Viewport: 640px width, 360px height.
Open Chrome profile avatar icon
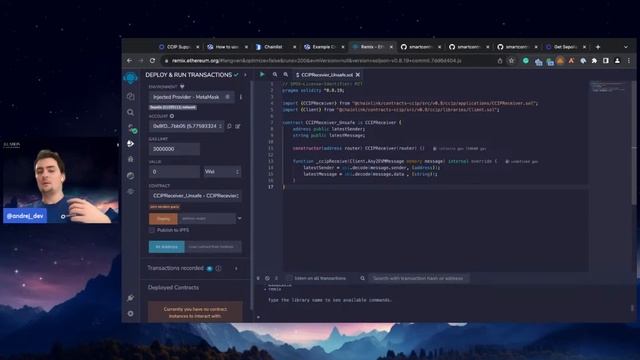(617, 60)
